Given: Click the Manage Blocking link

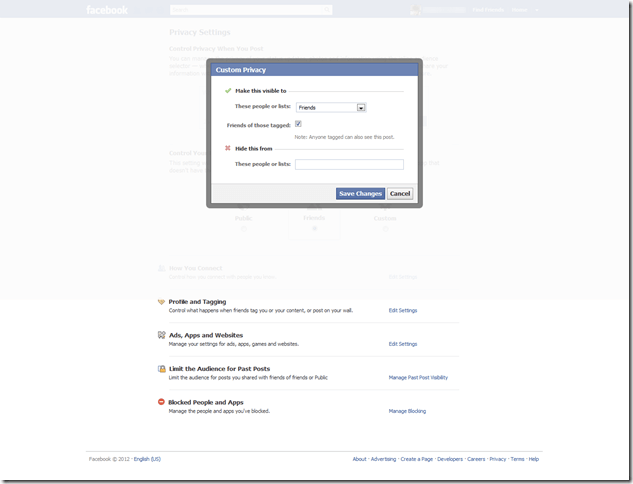Looking at the screenshot, I should pyautogui.click(x=407, y=411).
